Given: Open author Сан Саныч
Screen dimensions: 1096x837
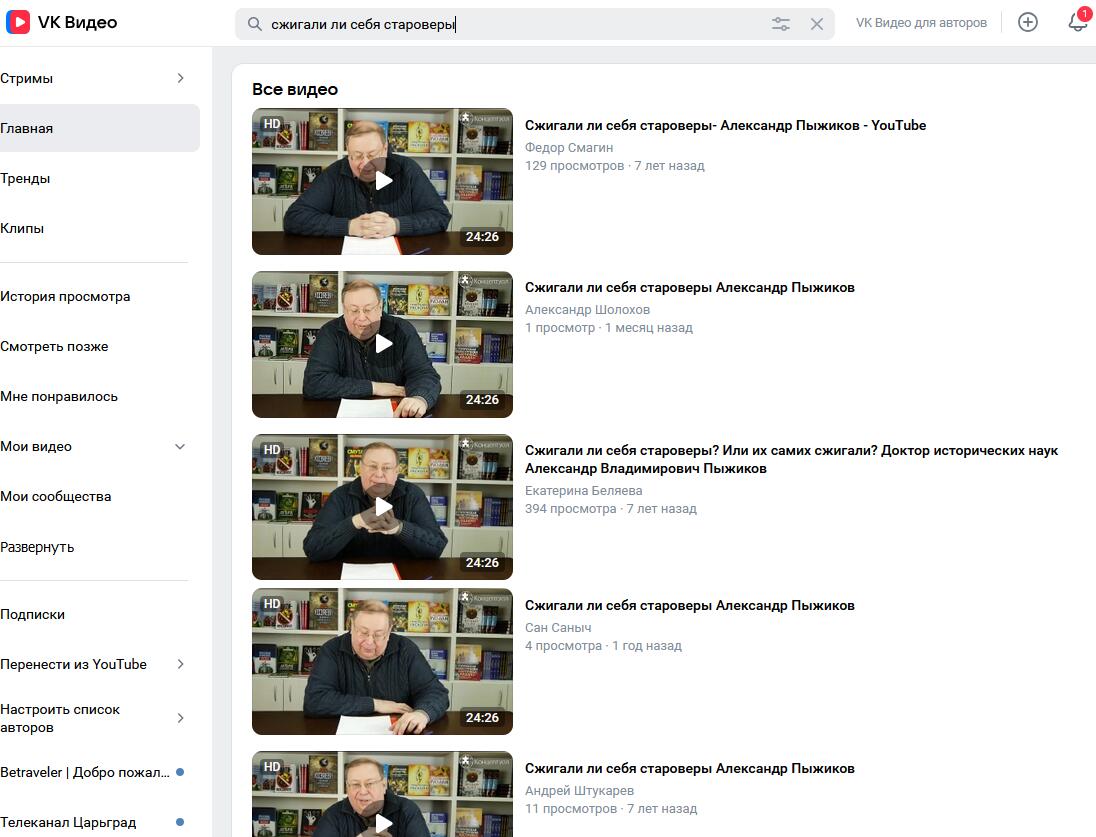Looking at the screenshot, I should (558, 628).
